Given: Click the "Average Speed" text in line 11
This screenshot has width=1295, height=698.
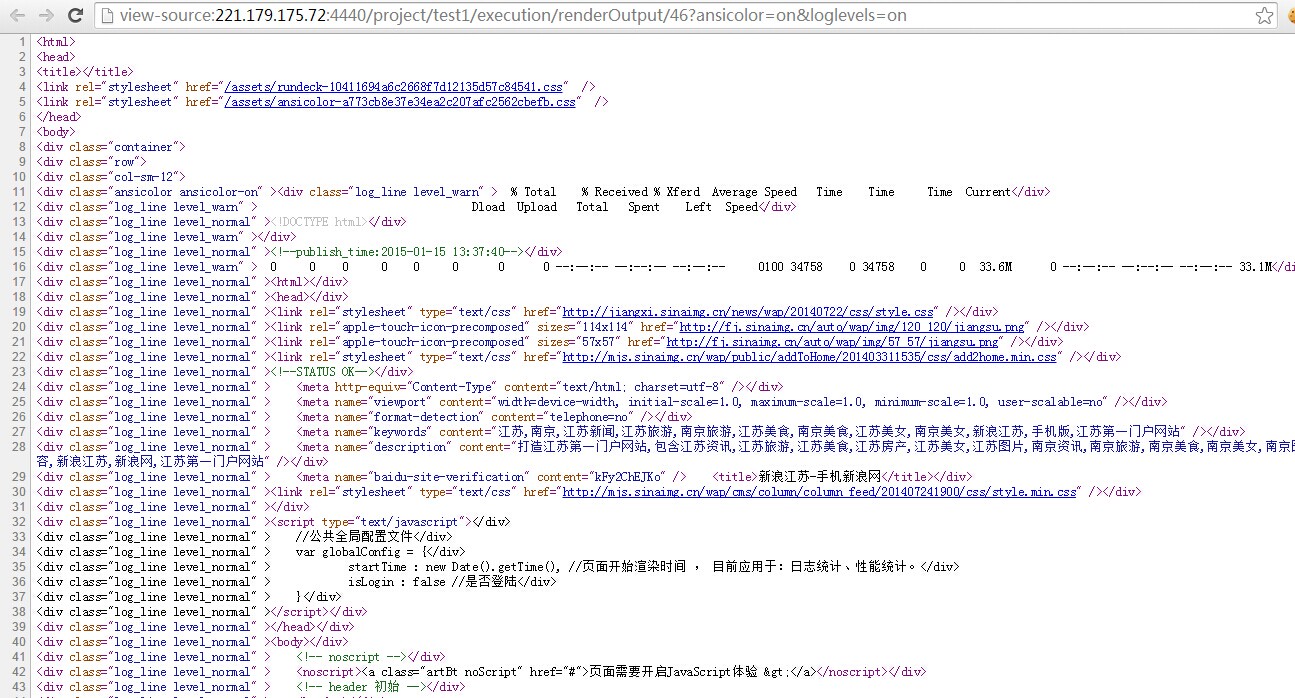Looking at the screenshot, I should coord(755,192).
